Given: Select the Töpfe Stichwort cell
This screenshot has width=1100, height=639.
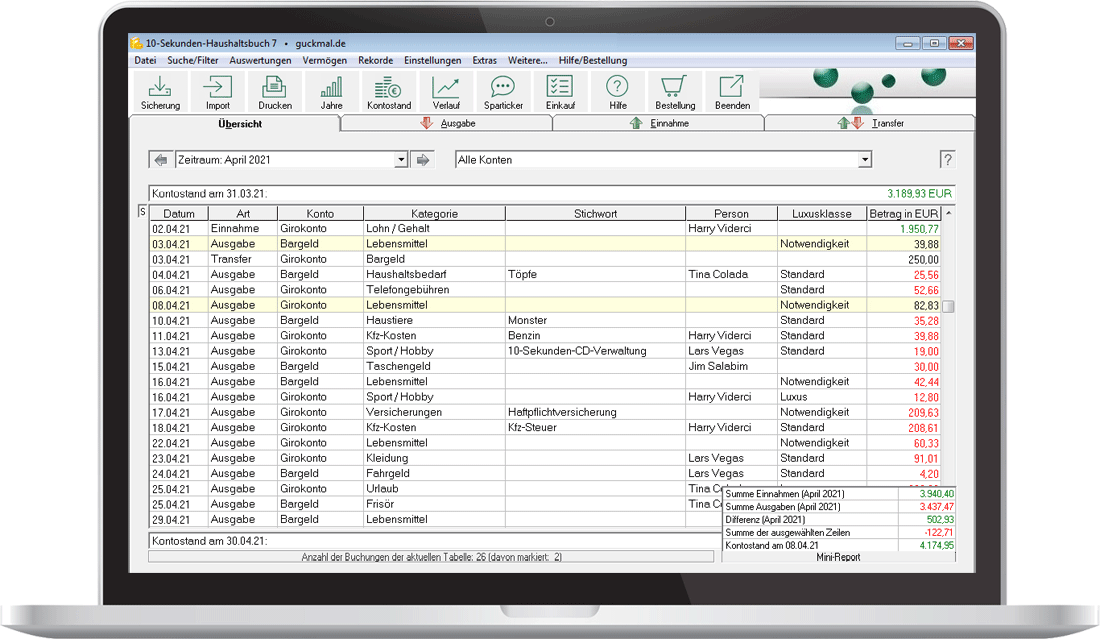Looking at the screenshot, I should pyautogui.click(x=595, y=274).
